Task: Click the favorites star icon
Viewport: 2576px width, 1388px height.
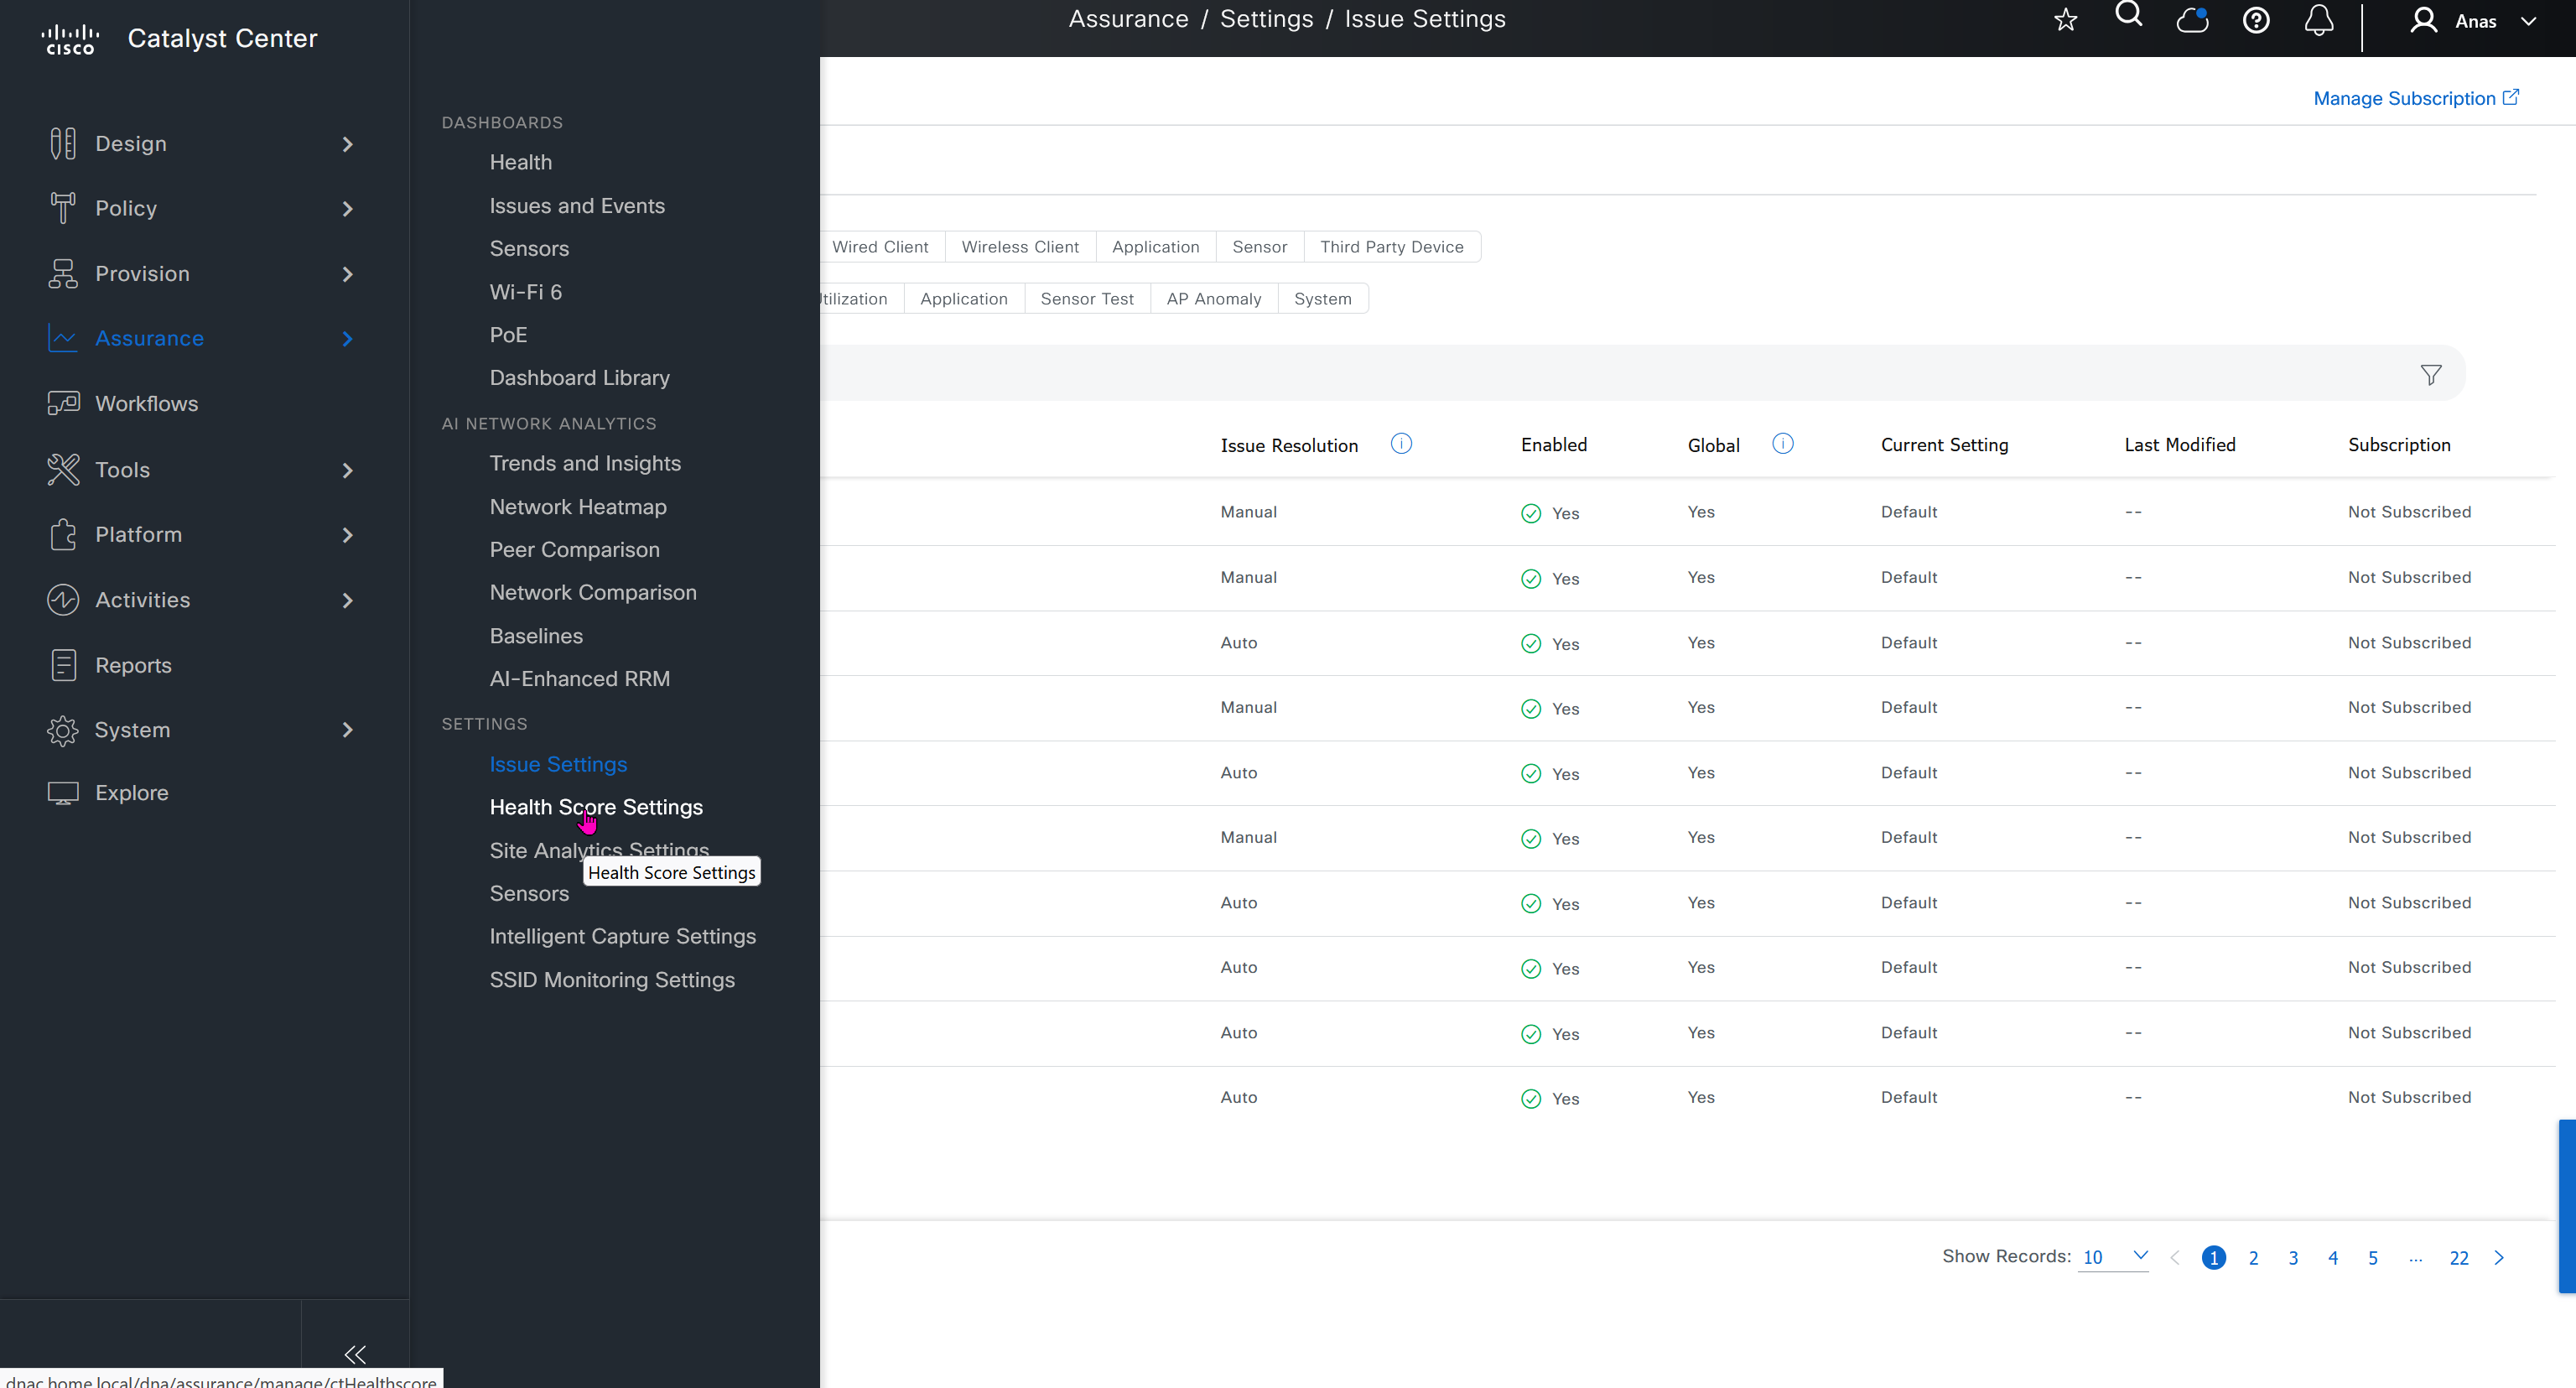Action: (2065, 21)
